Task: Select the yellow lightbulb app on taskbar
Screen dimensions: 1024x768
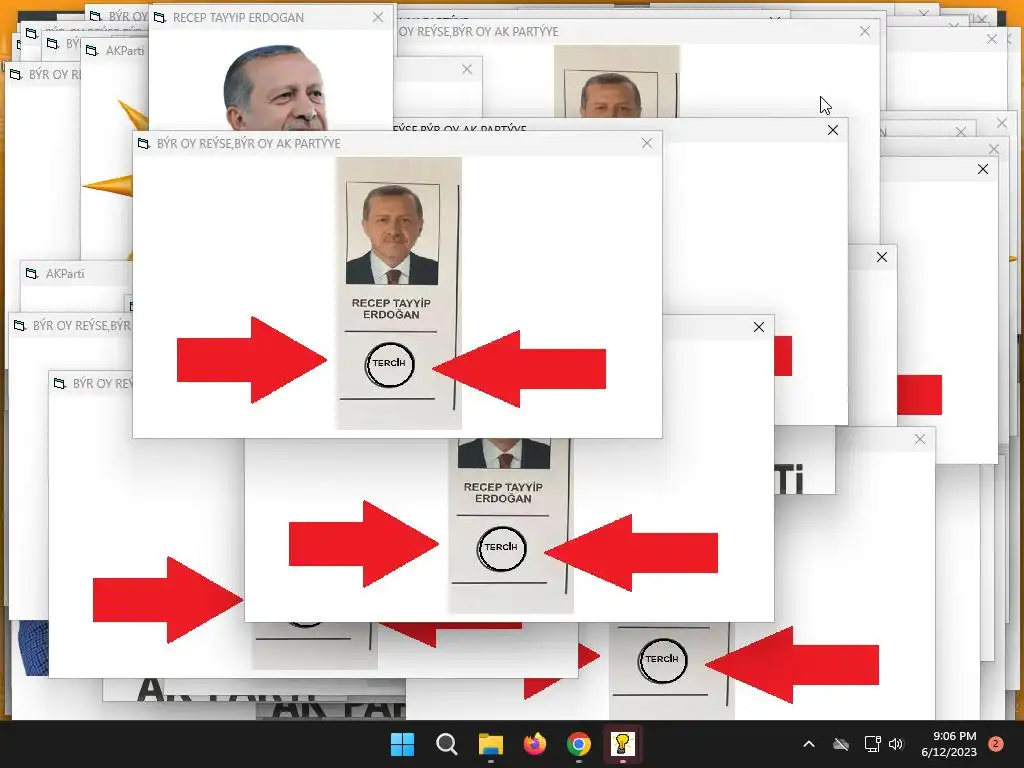Action: pos(622,744)
